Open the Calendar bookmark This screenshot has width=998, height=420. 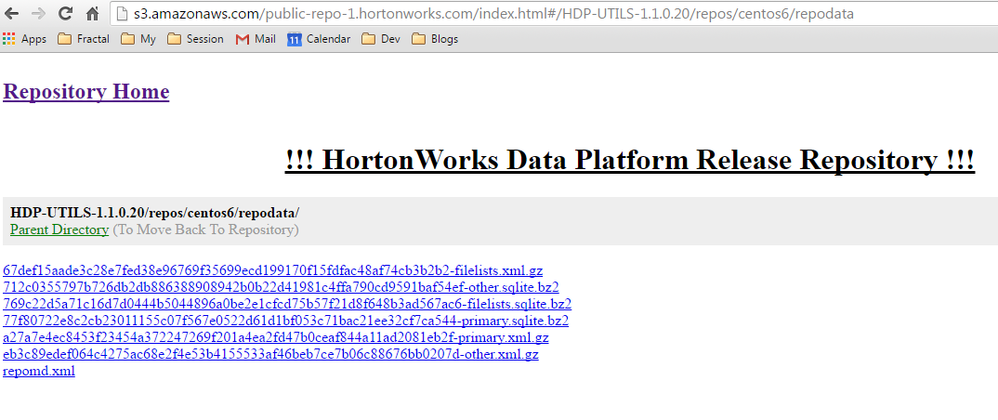pos(319,39)
